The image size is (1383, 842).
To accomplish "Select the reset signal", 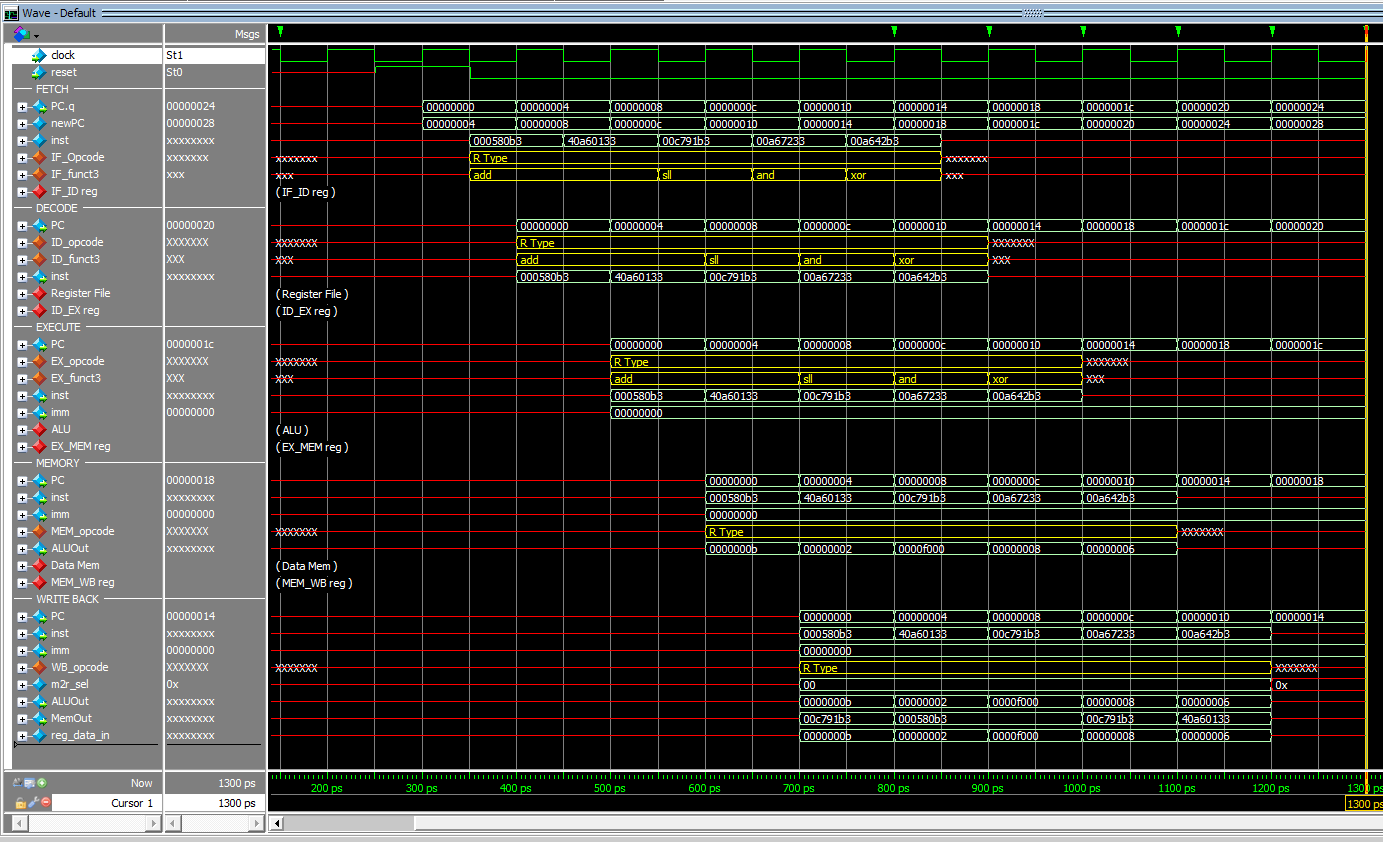I will point(63,72).
